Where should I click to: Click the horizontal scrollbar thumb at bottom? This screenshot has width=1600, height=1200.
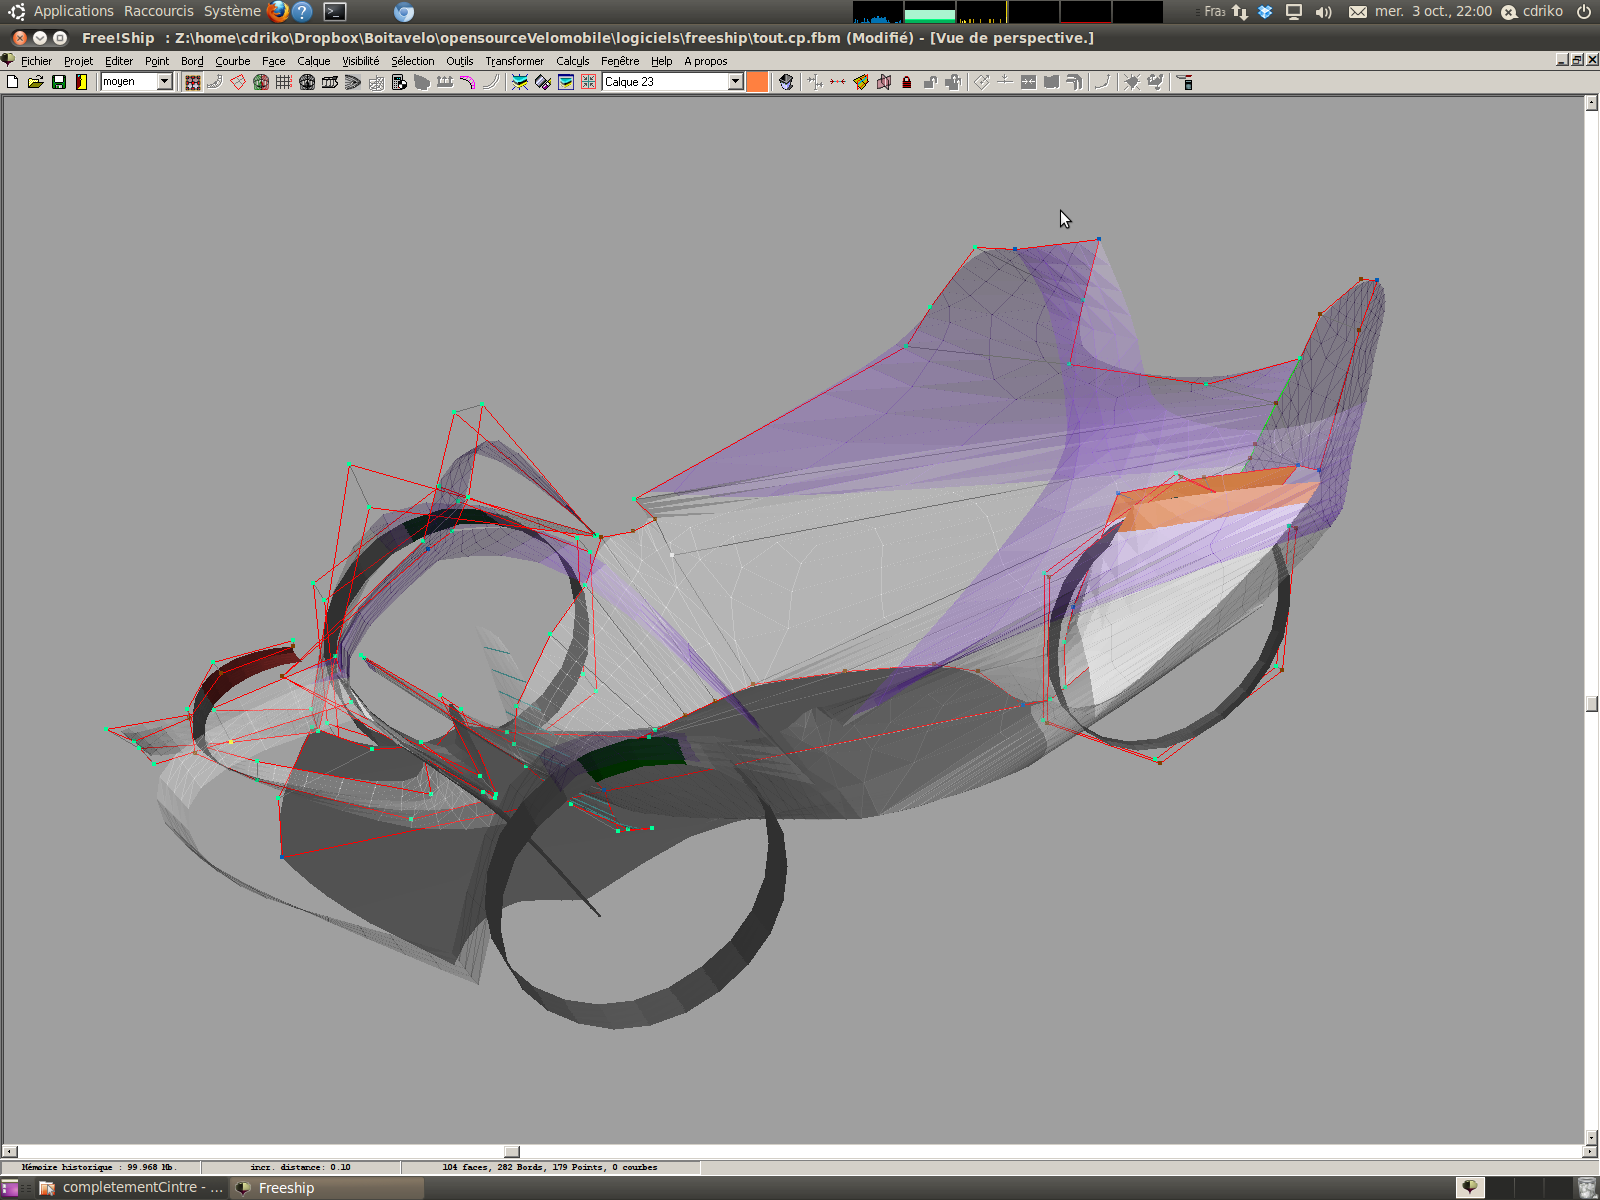[x=512, y=1152]
